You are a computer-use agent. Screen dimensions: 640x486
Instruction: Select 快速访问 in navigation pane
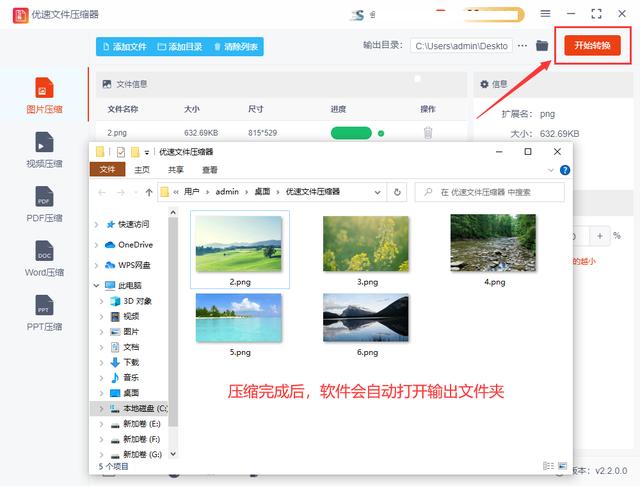tap(133, 224)
